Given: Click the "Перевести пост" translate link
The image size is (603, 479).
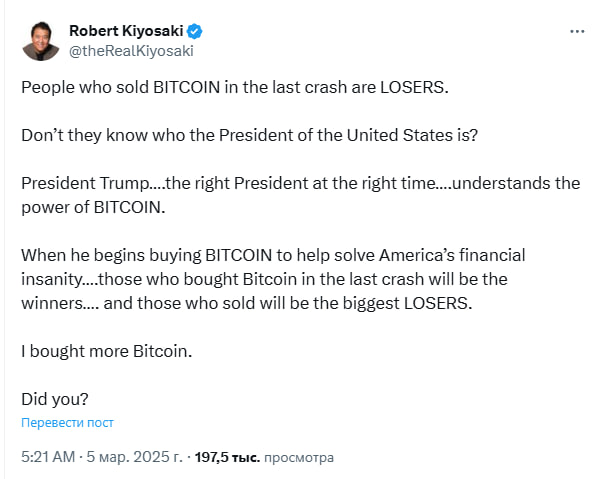Looking at the screenshot, I should [x=68, y=423].
